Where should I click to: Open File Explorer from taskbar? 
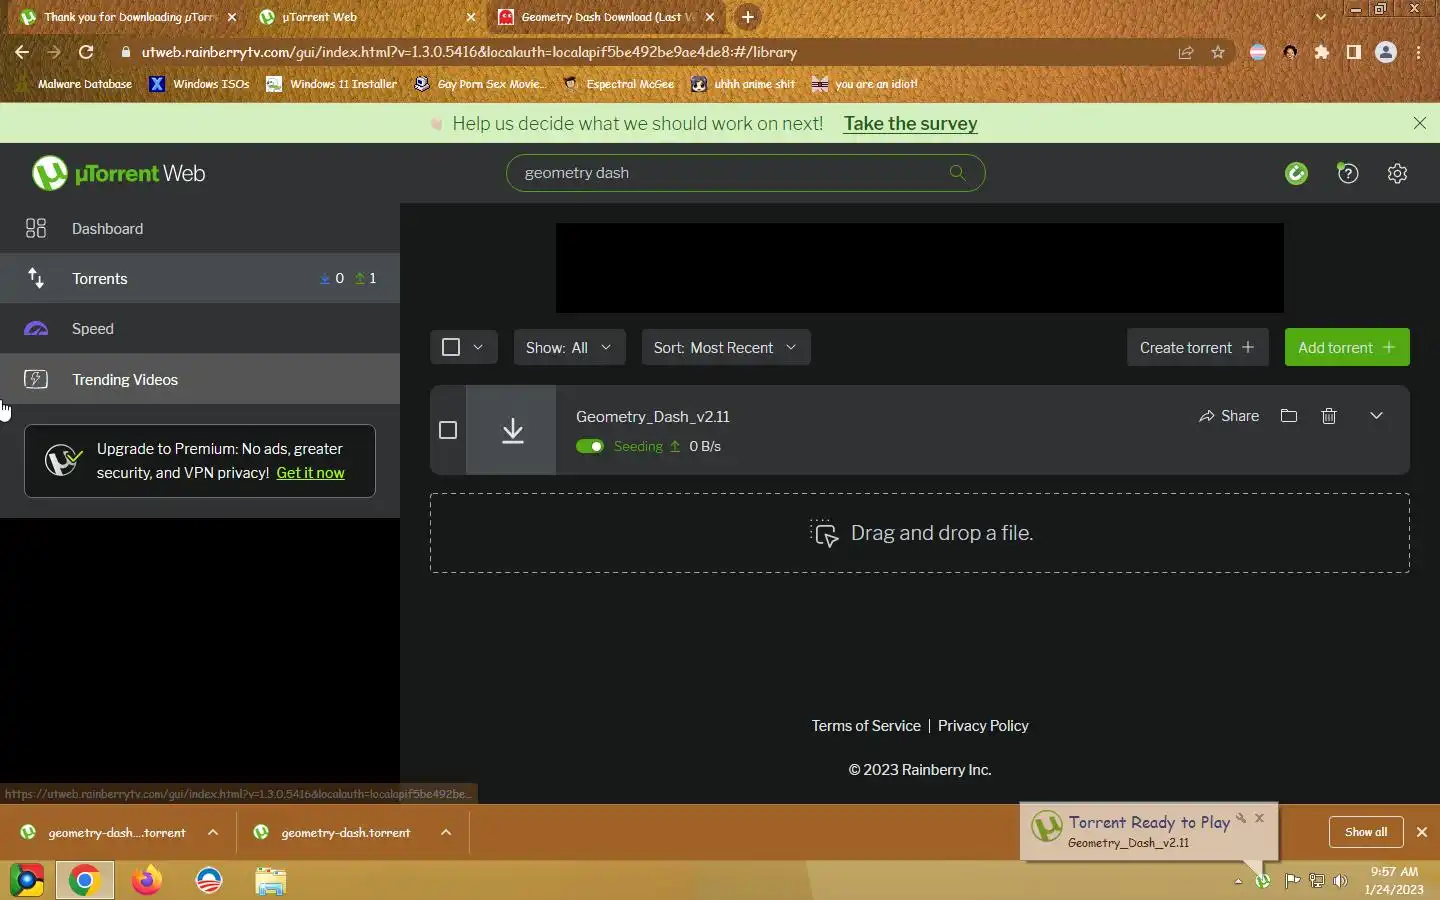tap(270, 881)
